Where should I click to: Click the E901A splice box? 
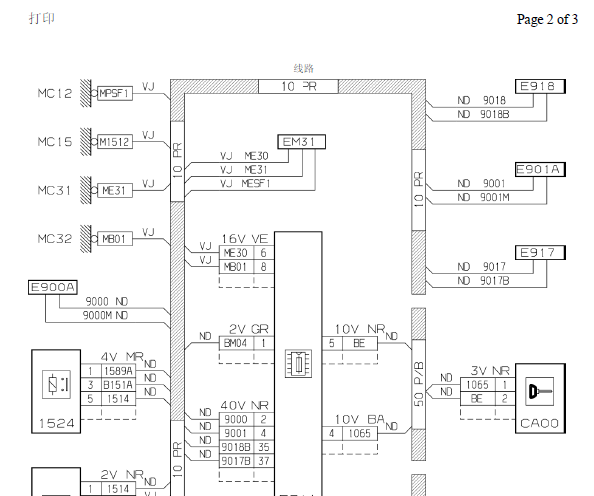[x=540, y=169]
